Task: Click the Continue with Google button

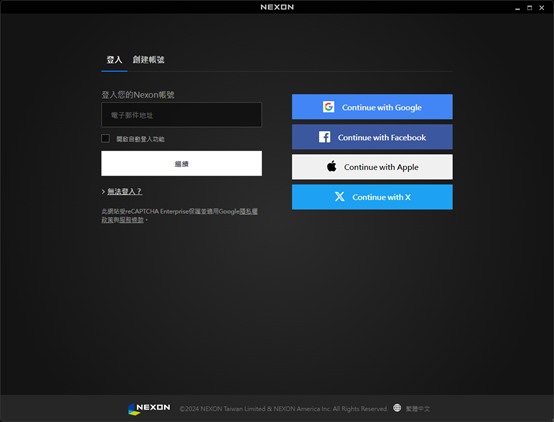Action: [x=372, y=107]
